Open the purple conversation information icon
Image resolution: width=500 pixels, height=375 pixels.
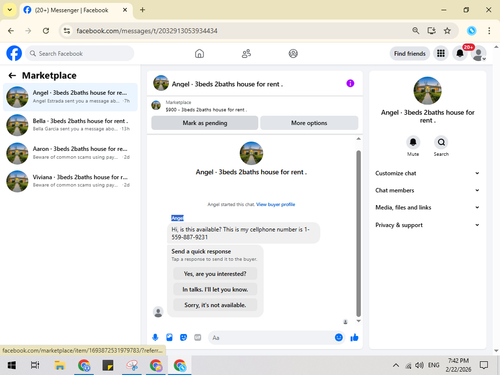(350, 83)
